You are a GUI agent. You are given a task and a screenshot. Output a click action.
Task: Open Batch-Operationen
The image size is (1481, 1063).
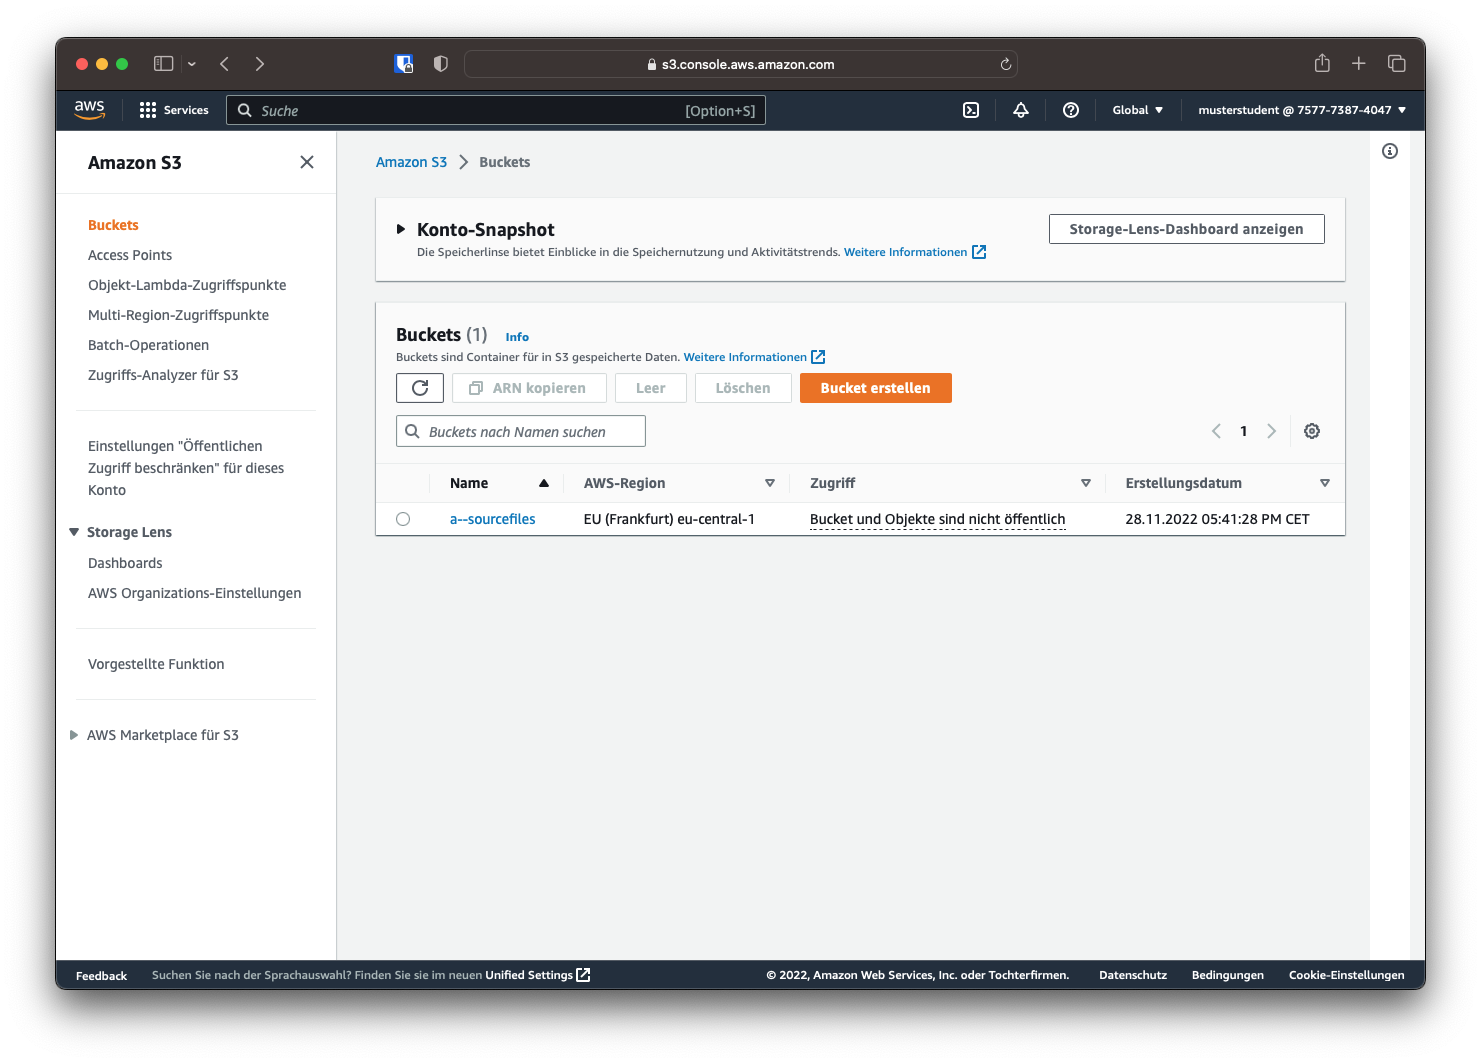click(x=148, y=345)
